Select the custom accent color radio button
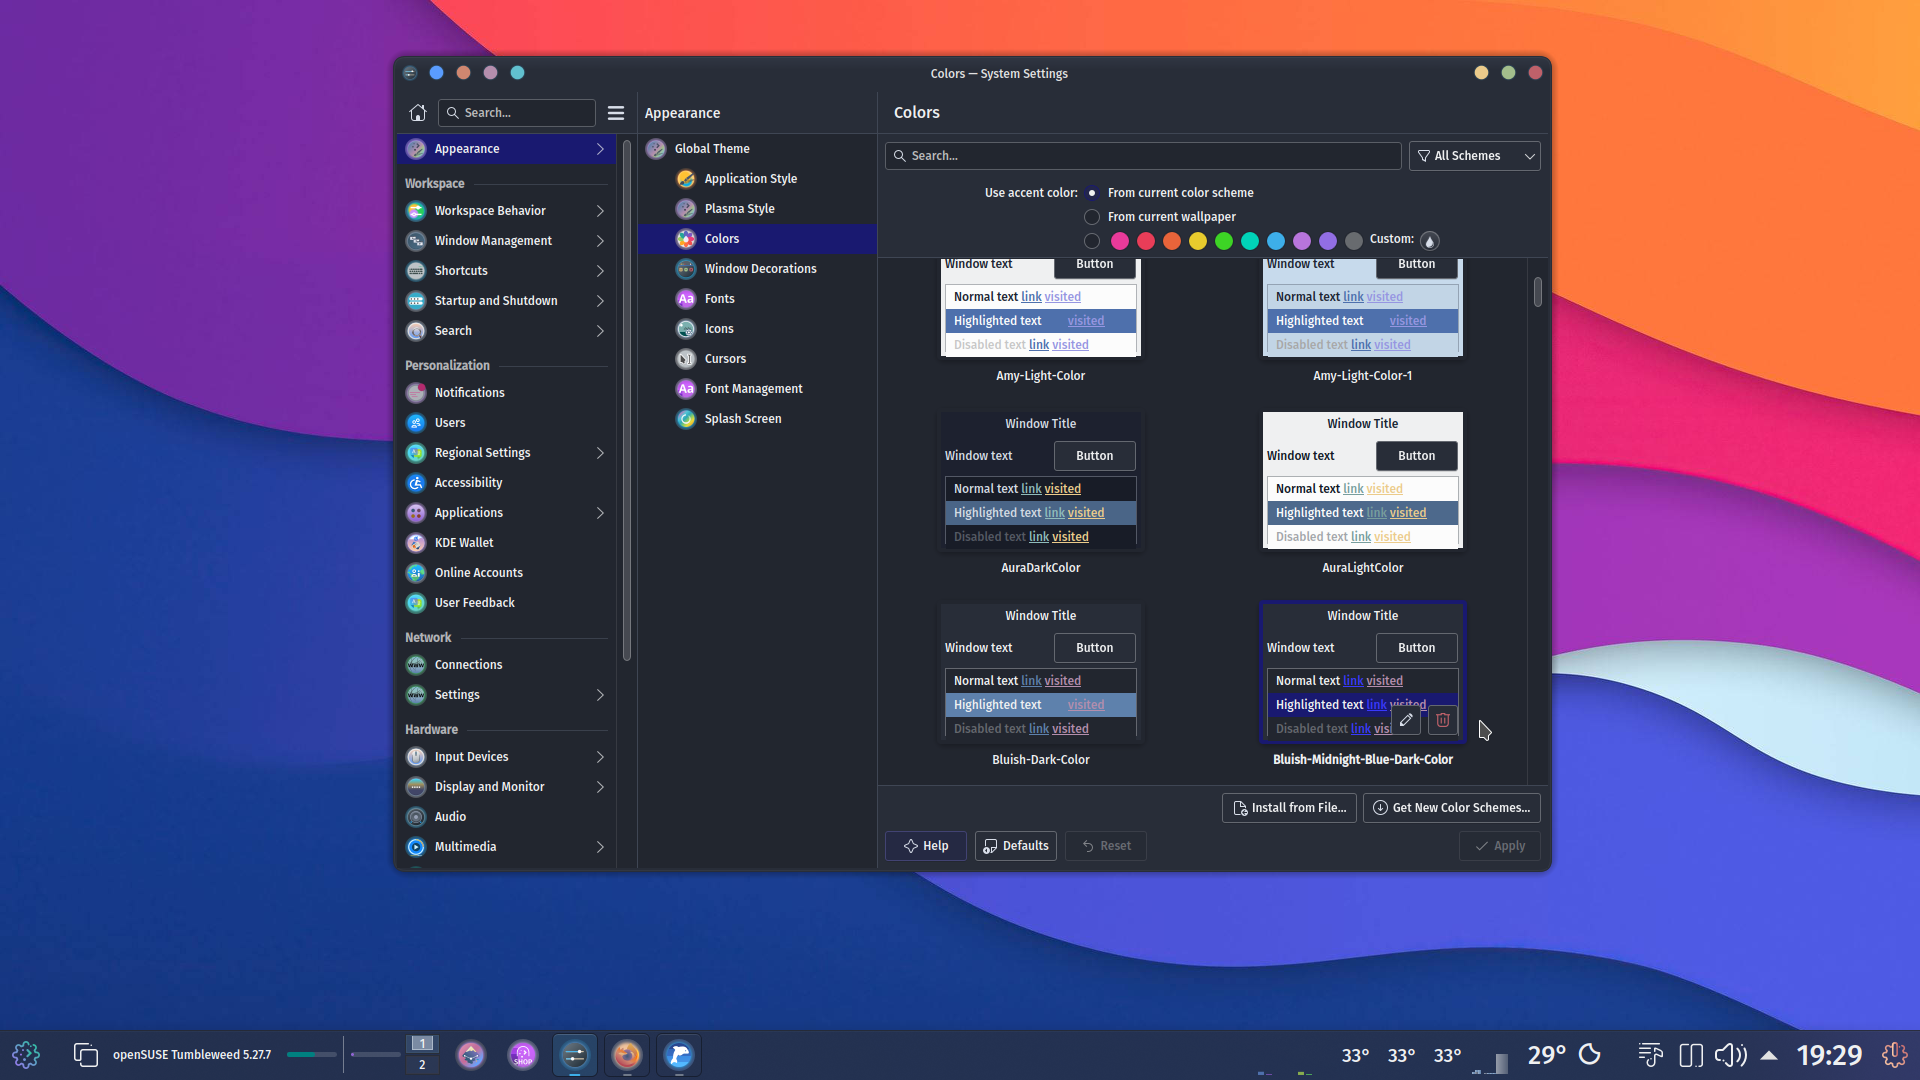The height and width of the screenshot is (1080, 1920). point(1092,241)
